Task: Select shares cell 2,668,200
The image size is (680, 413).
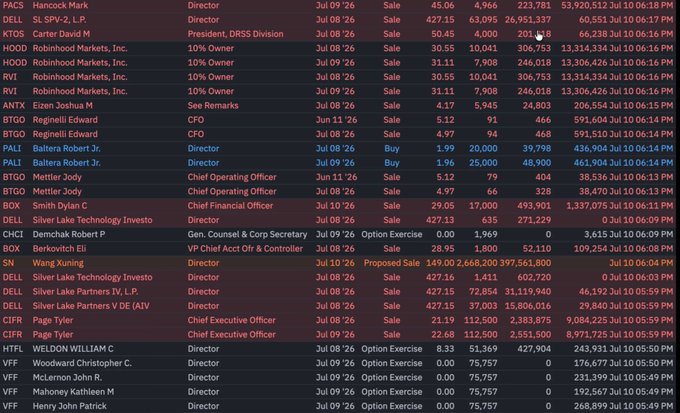Action: click(477, 263)
